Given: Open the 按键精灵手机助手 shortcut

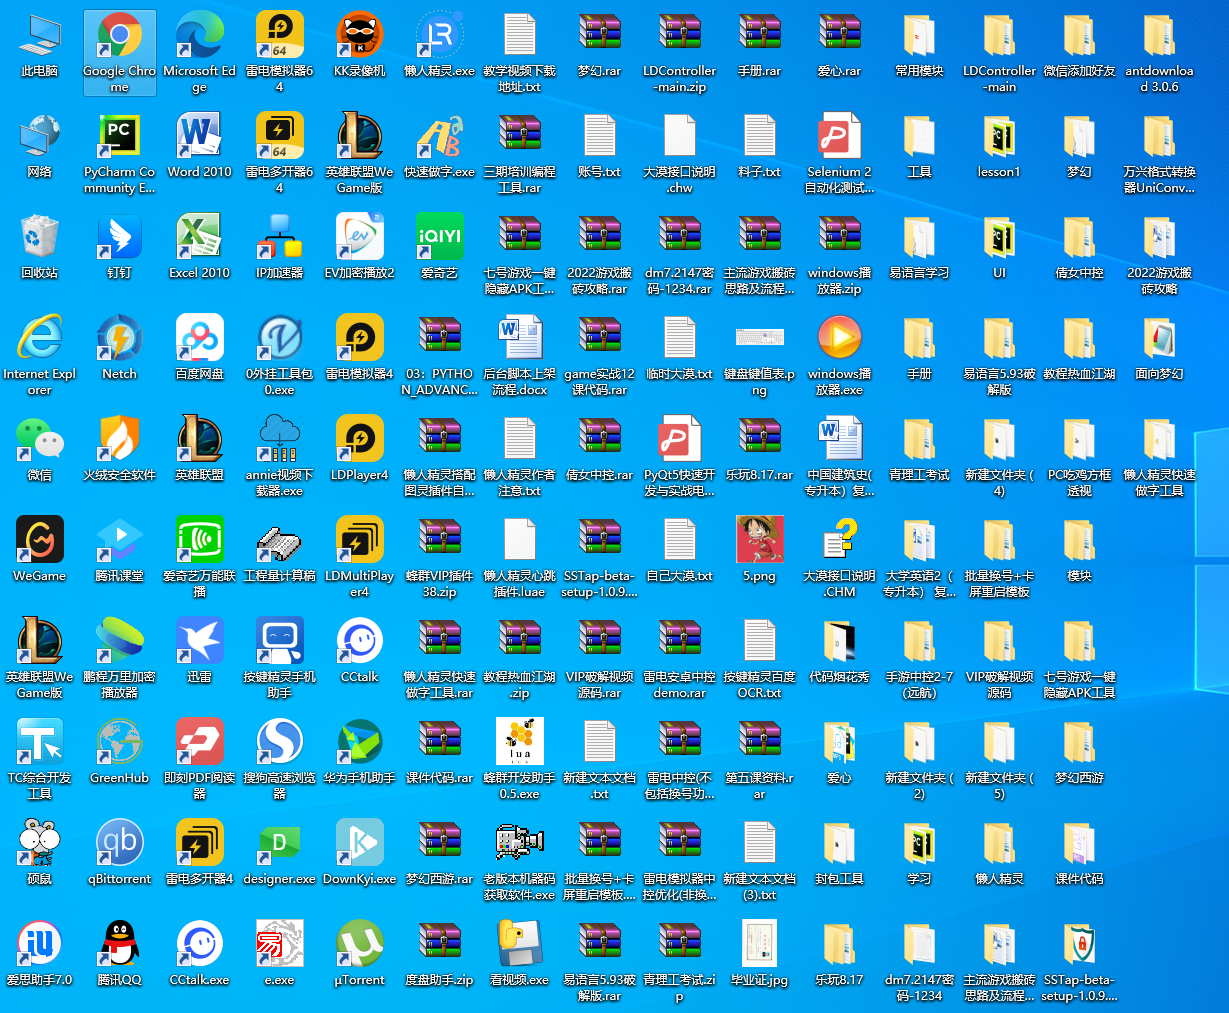Looking at the screenshot, I should (280, 659).
